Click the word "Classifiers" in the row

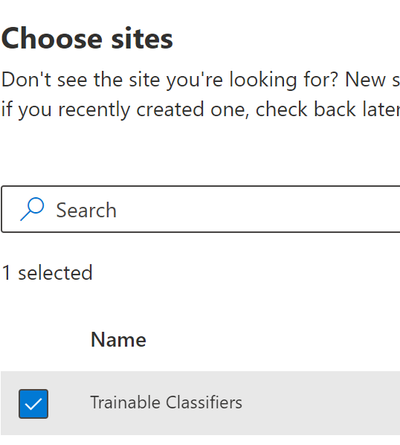point(204,402)
